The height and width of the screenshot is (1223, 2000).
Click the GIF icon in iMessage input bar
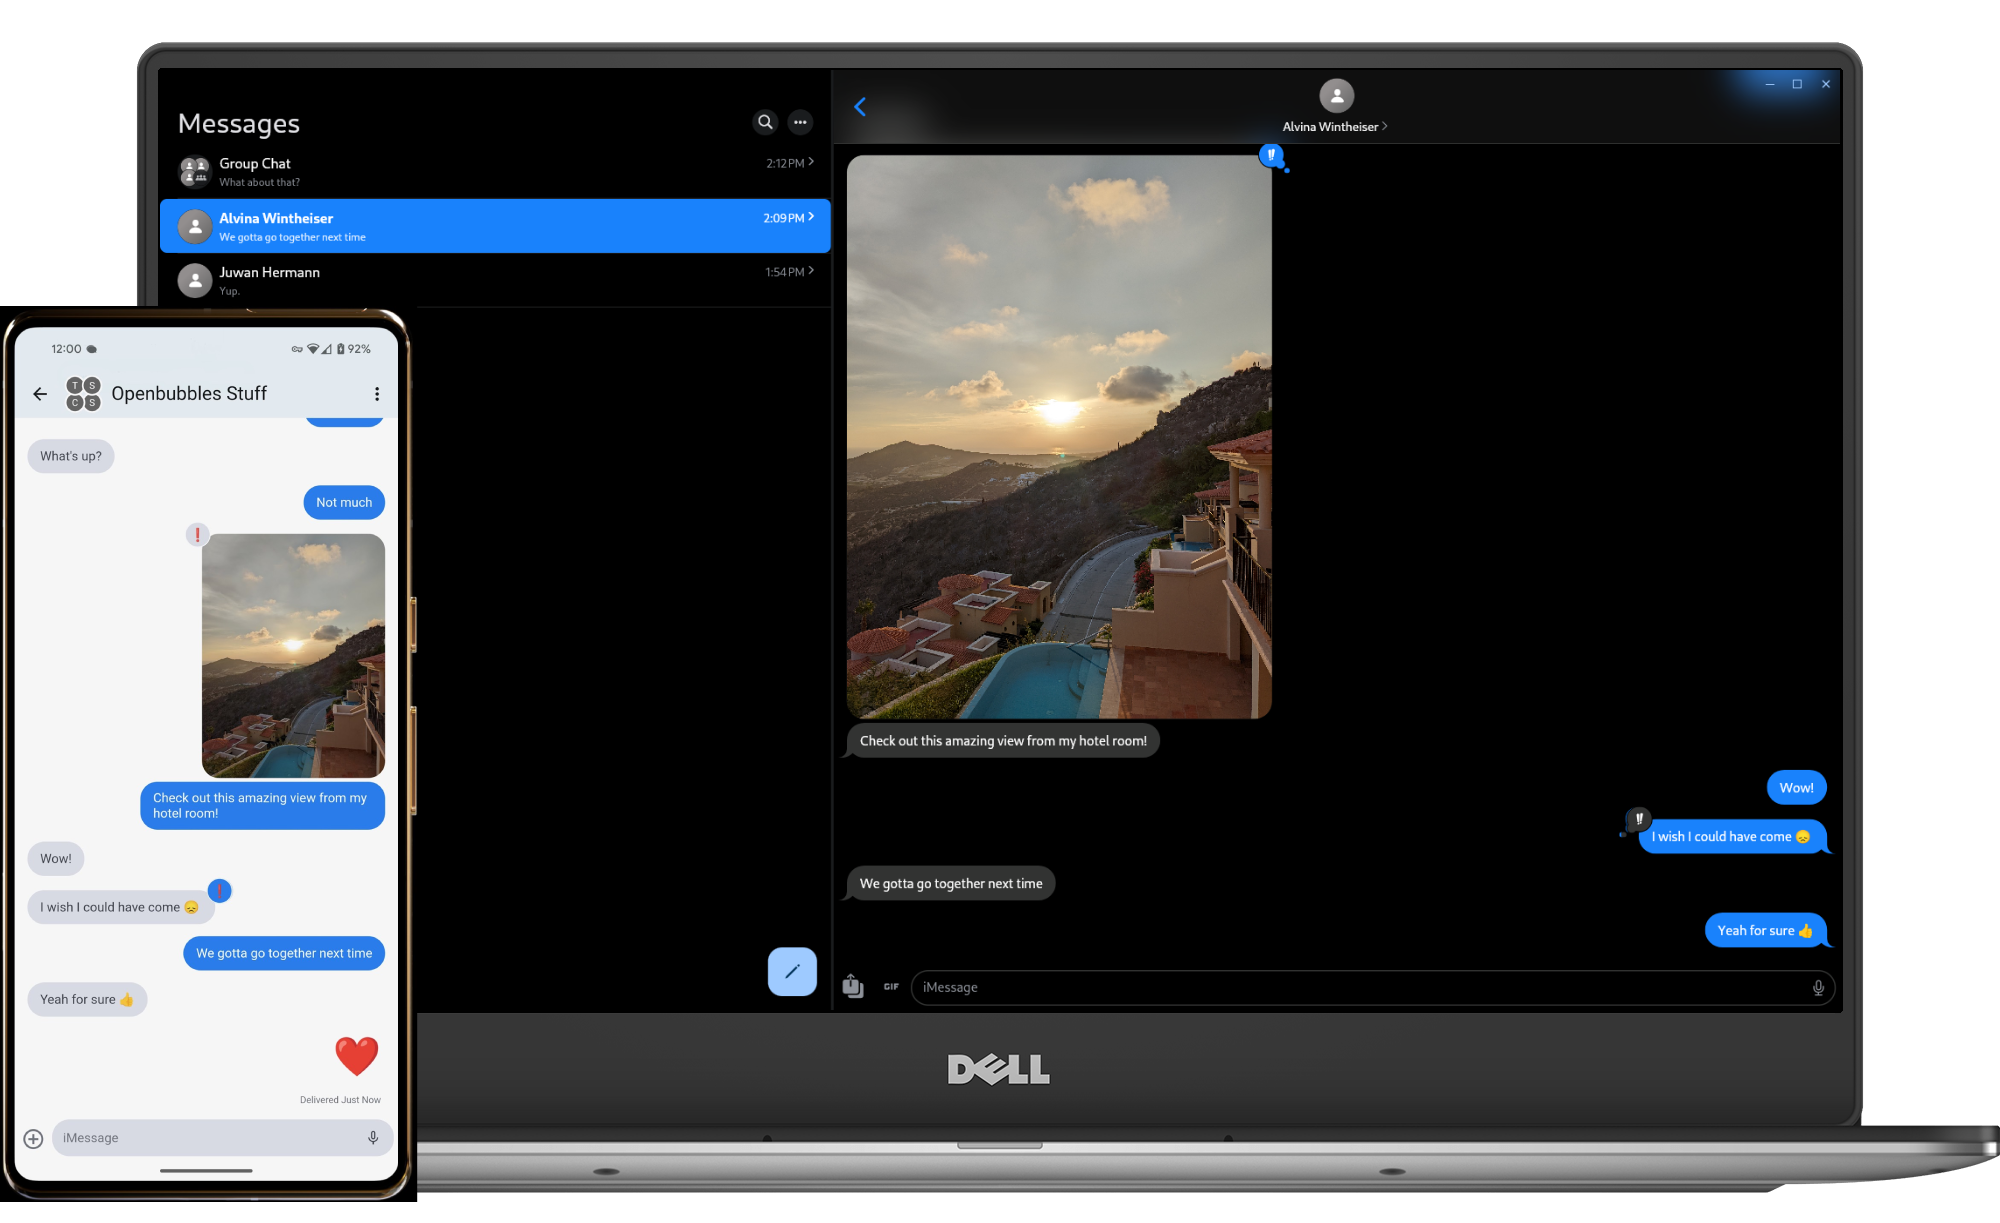click(889, 986)
